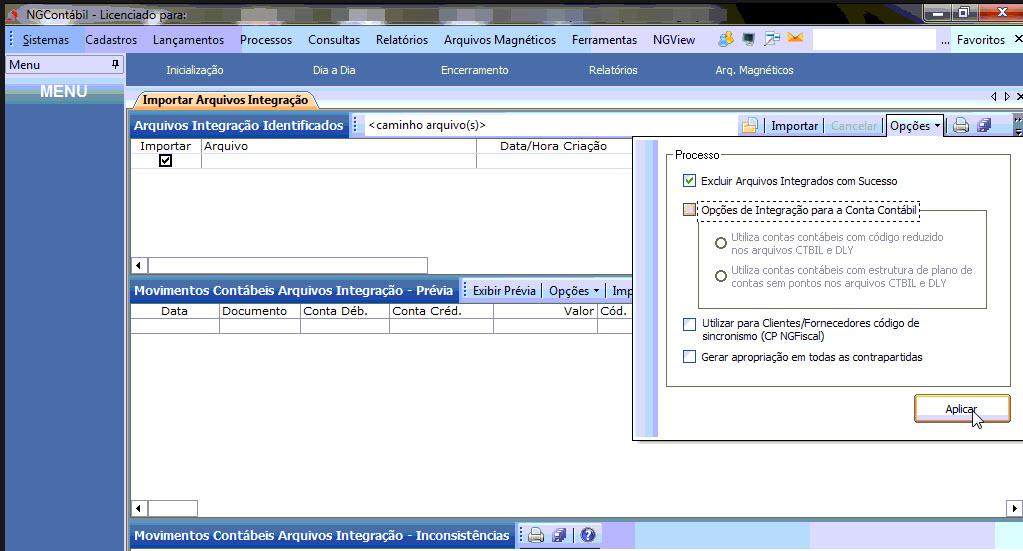1023x551 pixels.
Task: Click the computer monitor icon in the top toolbar
Action: [x=748, y=39]
